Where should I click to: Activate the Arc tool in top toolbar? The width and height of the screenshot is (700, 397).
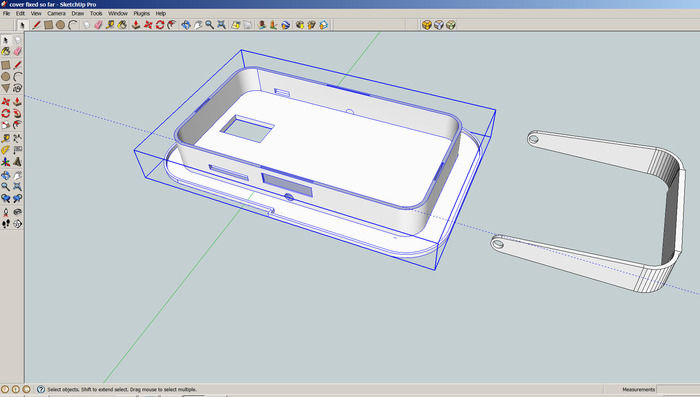(x=72, y=25)
